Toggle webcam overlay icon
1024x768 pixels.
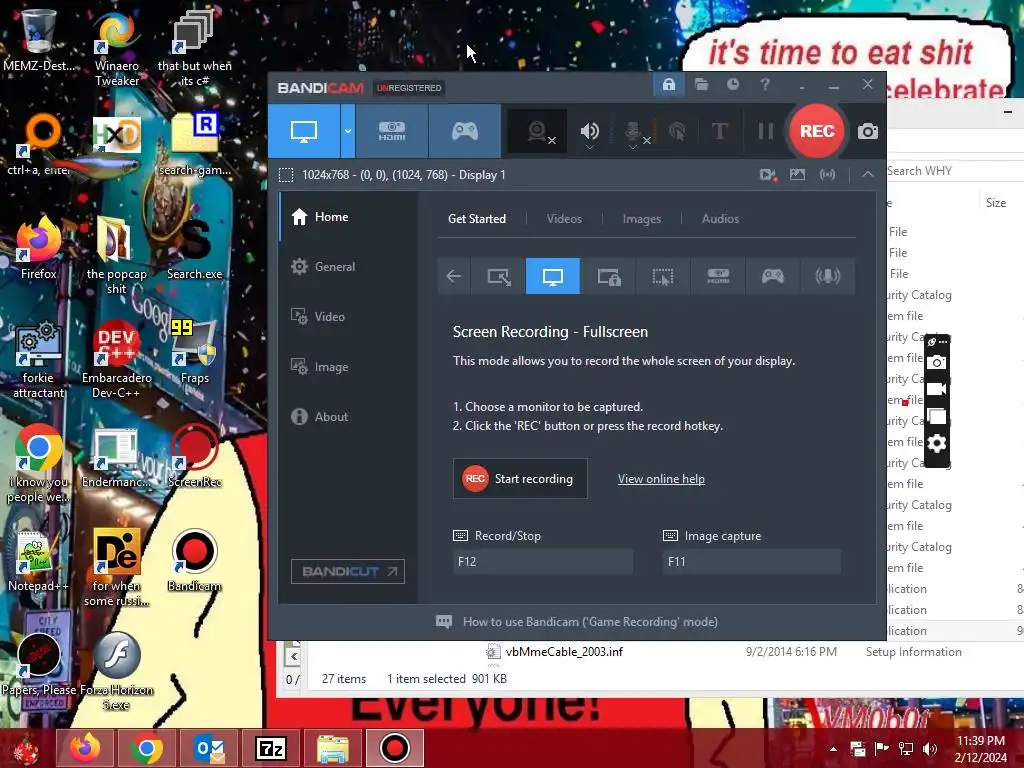(539, 132)
